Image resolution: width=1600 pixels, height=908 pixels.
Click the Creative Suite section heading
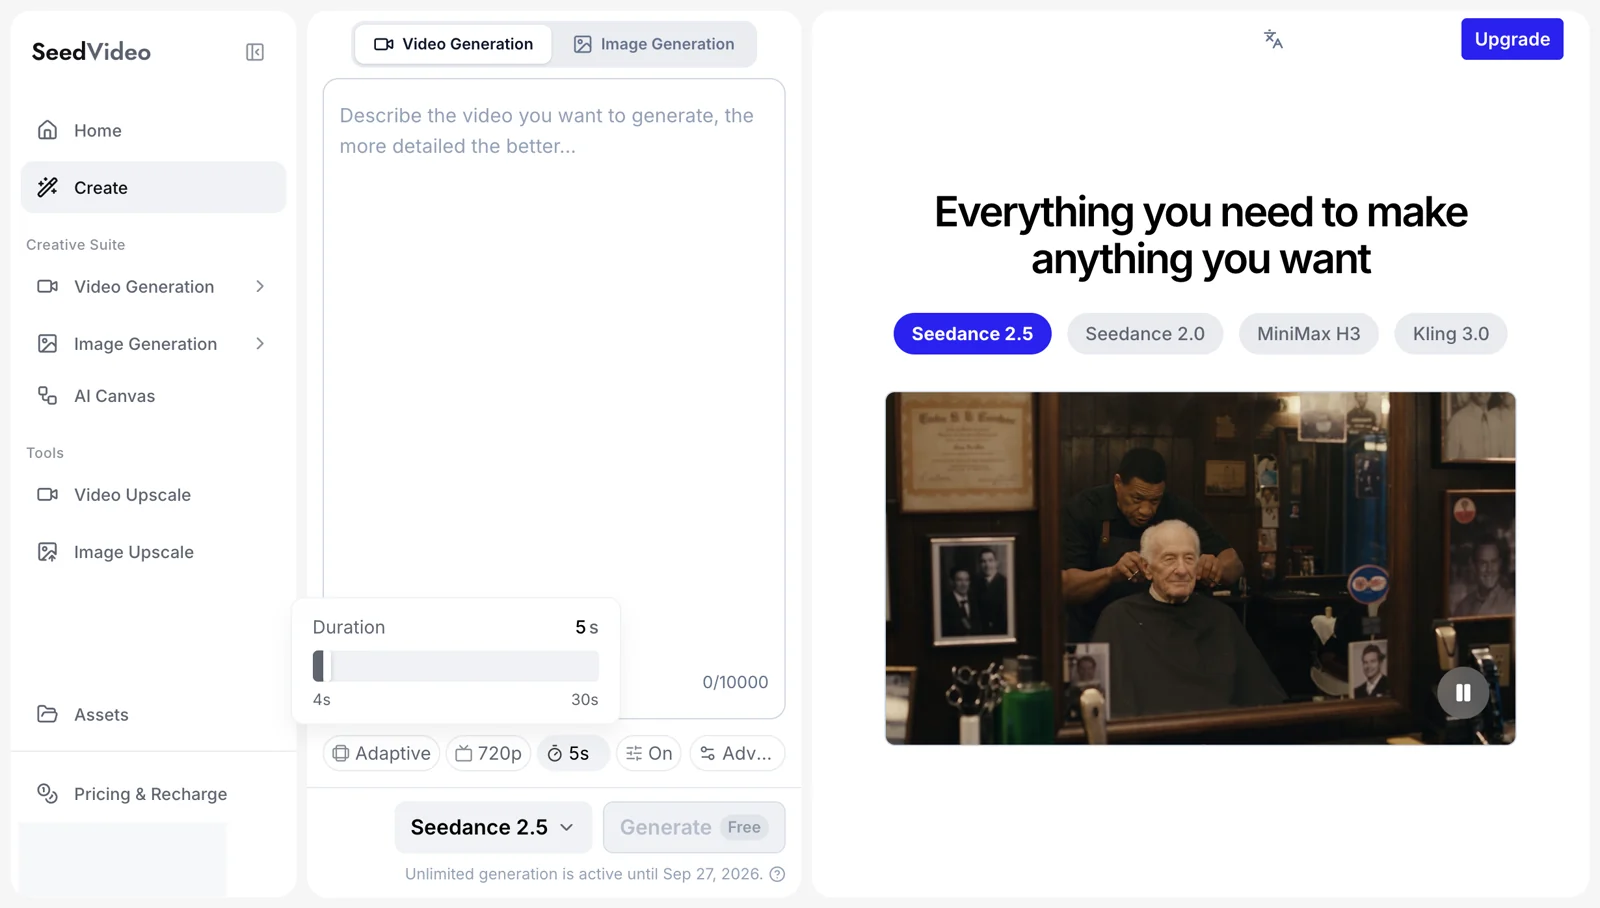[76, 245]
